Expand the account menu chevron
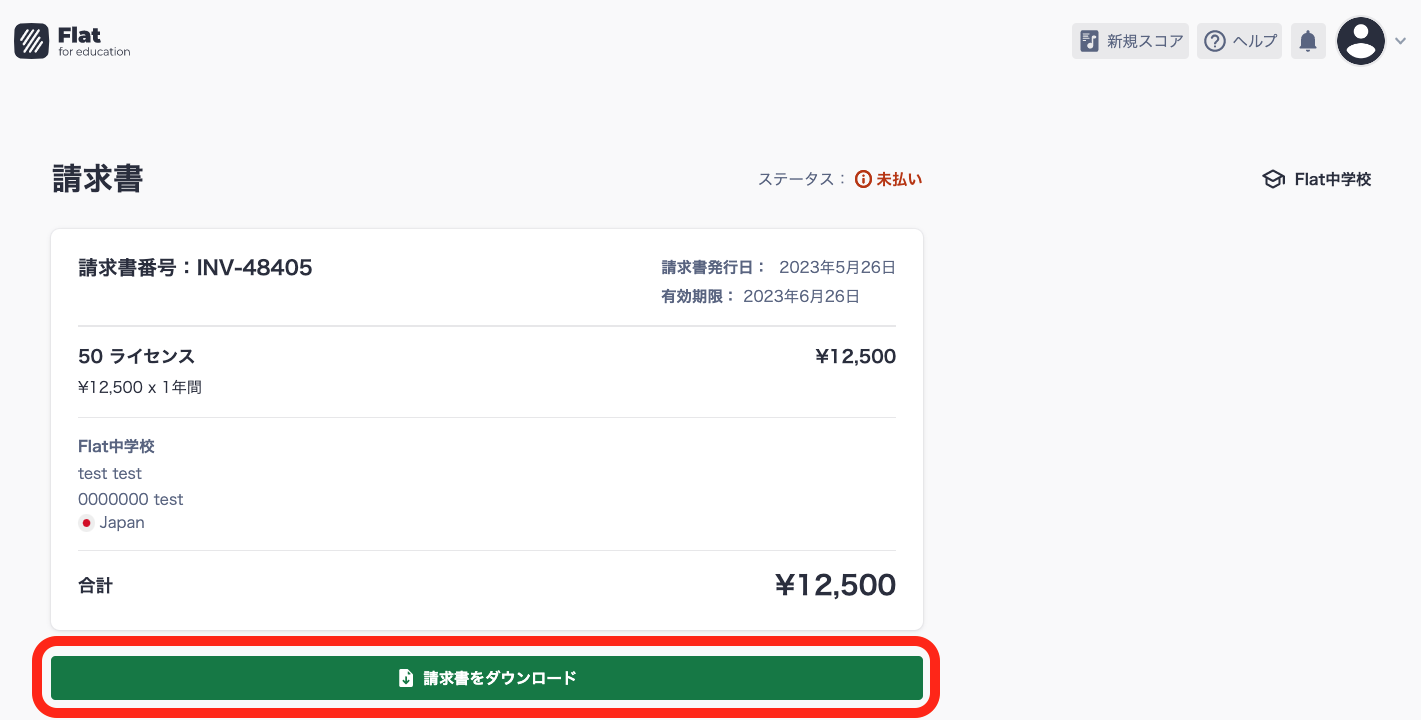Image resolution: width=1421 pixels, height=720 pixels. click(1400, 41)
